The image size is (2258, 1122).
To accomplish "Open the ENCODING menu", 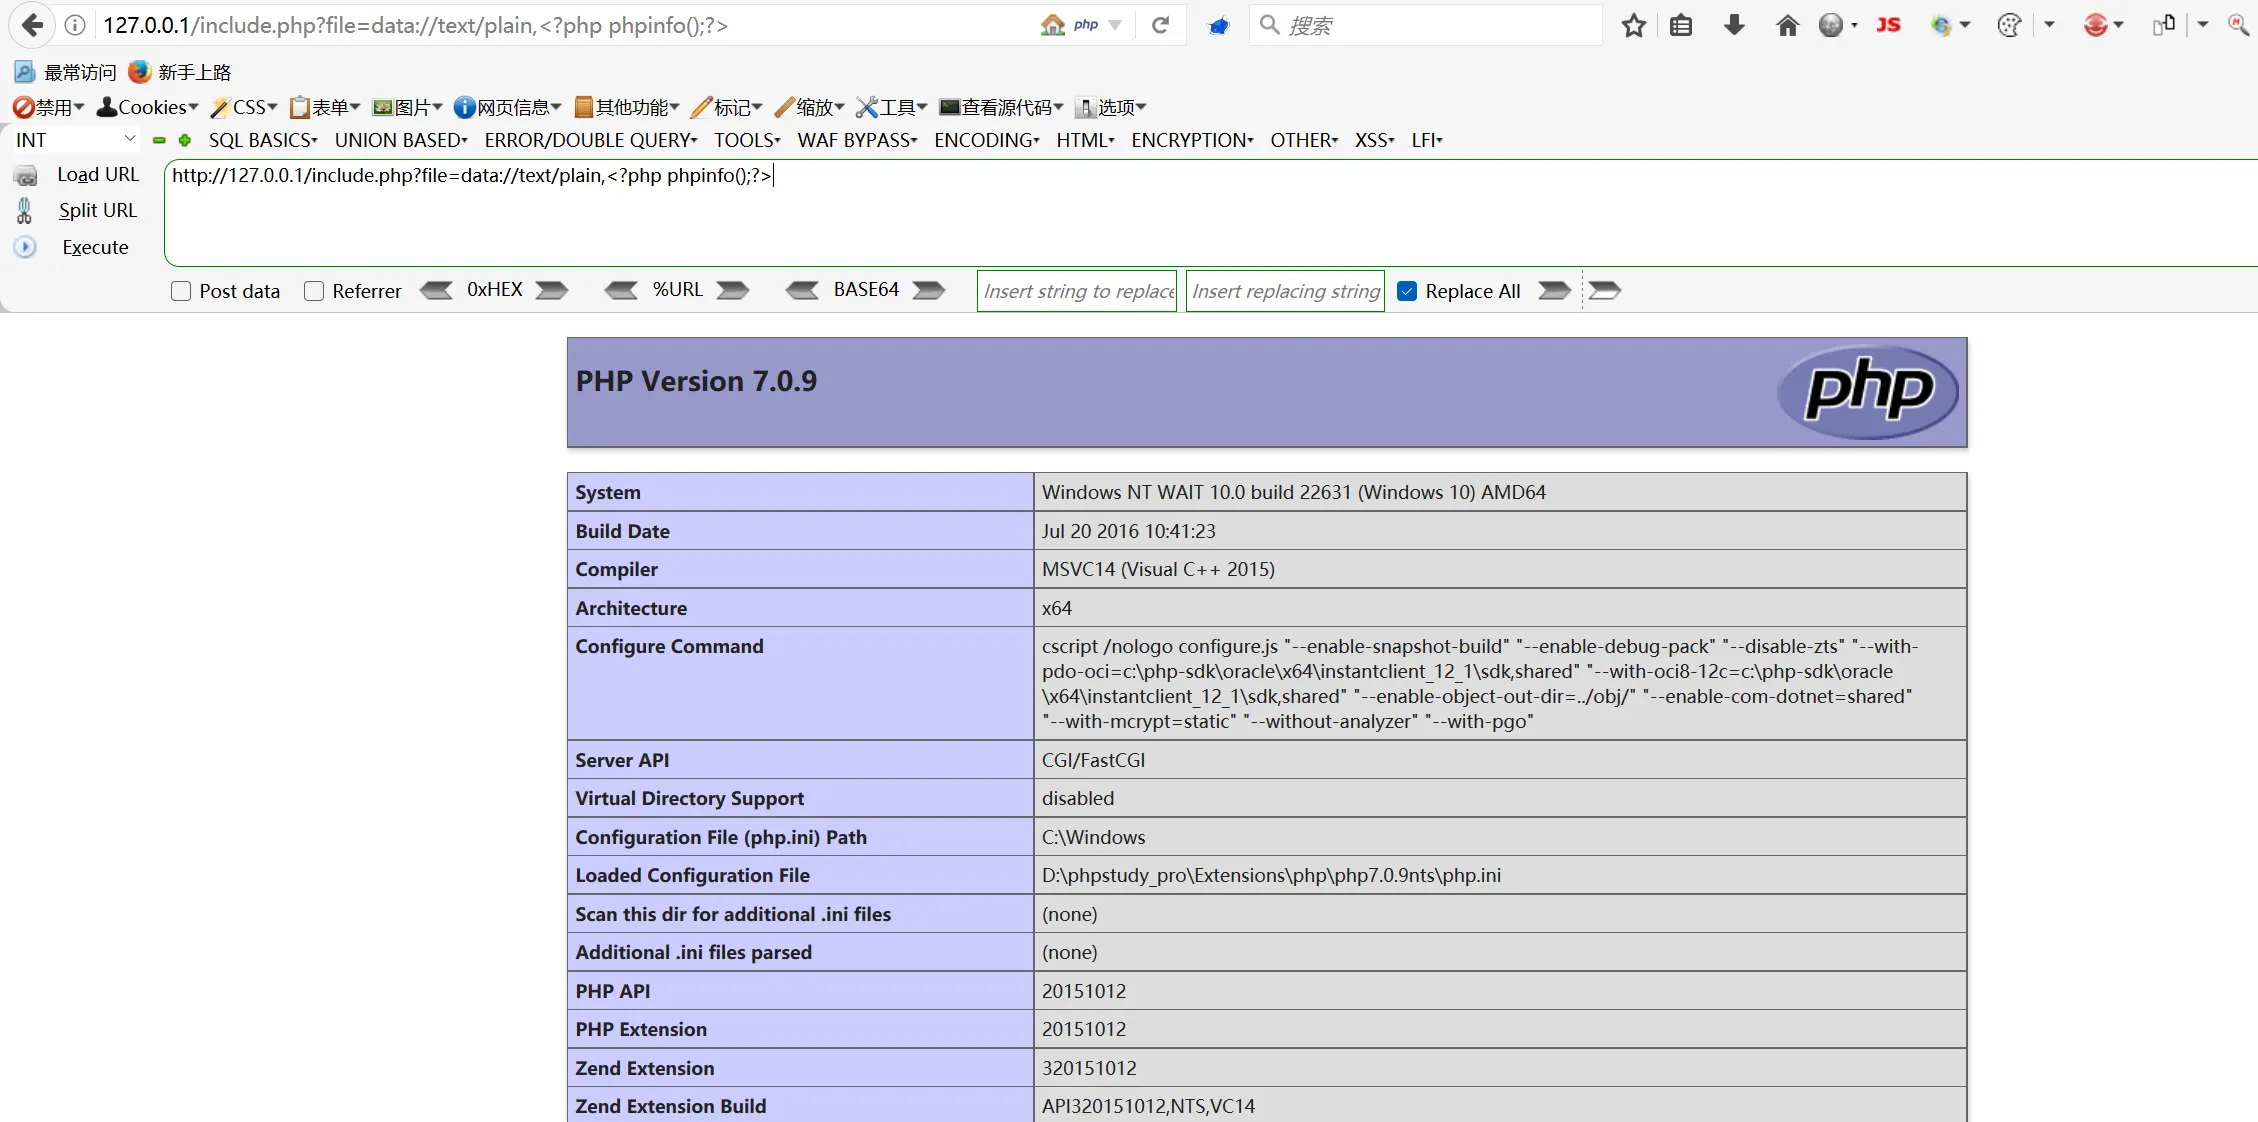I will pos(986,140).
